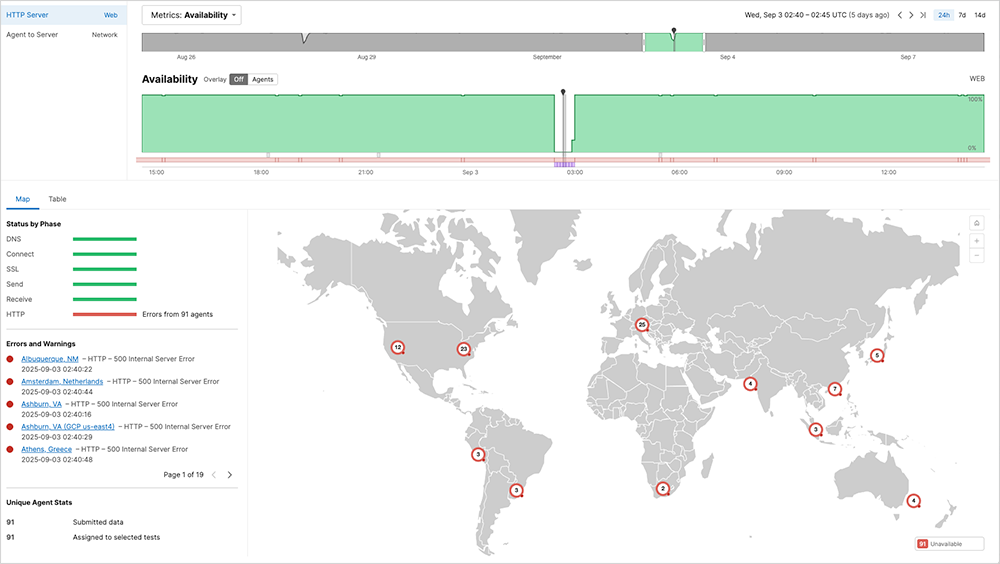The image size is (1000, 564).
Task: Select the 3-agent cluster near Singapore
Action: click(816, 429)
